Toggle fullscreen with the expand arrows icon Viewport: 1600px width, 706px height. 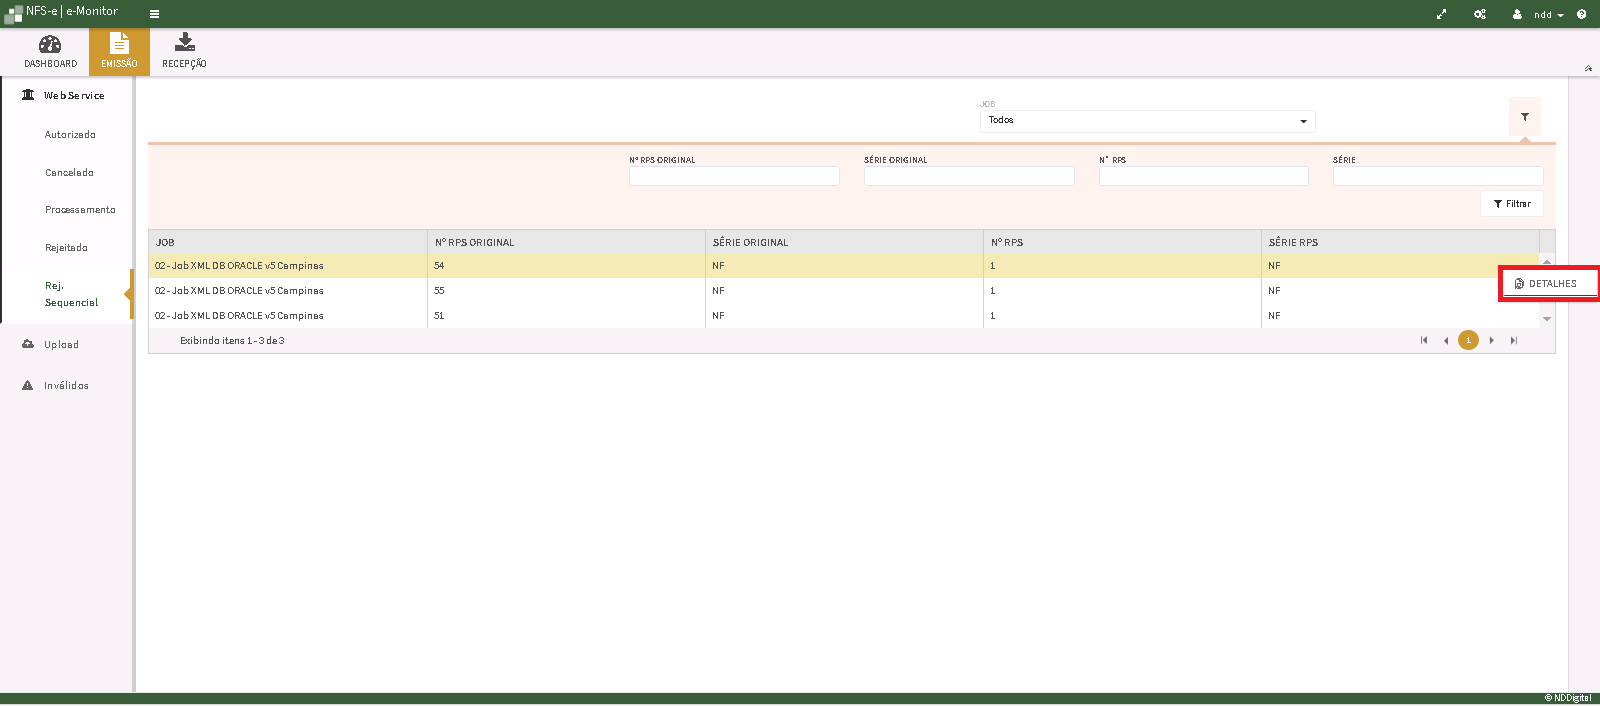(1441, 14)
